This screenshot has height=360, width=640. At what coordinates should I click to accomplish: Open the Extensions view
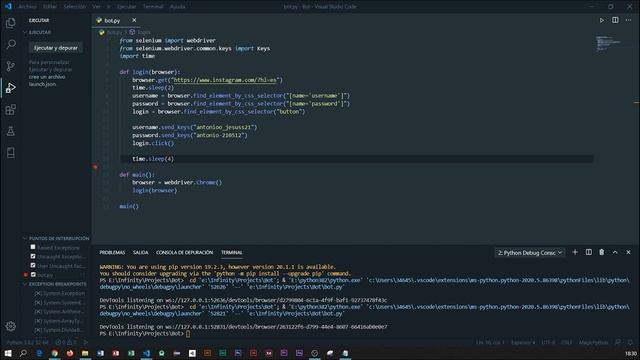click(11, 109)
